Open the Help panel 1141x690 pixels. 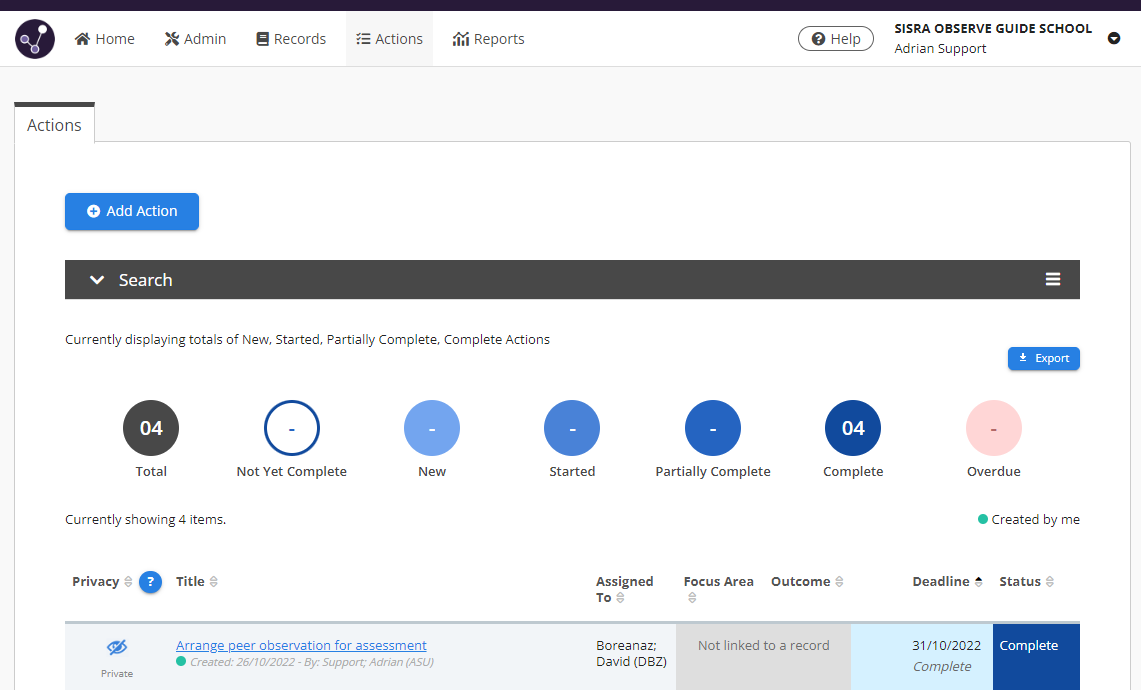(x=835, y=38)
